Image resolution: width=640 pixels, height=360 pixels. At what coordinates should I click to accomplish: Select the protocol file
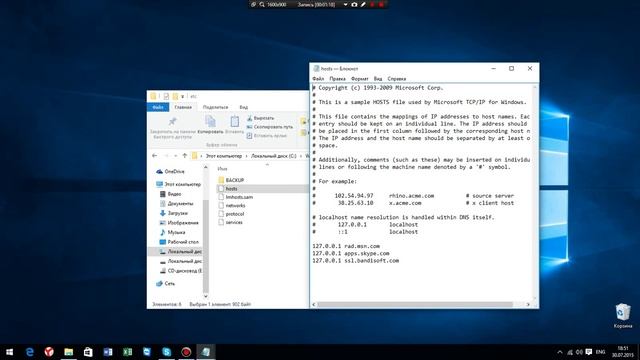coord(235,214)
